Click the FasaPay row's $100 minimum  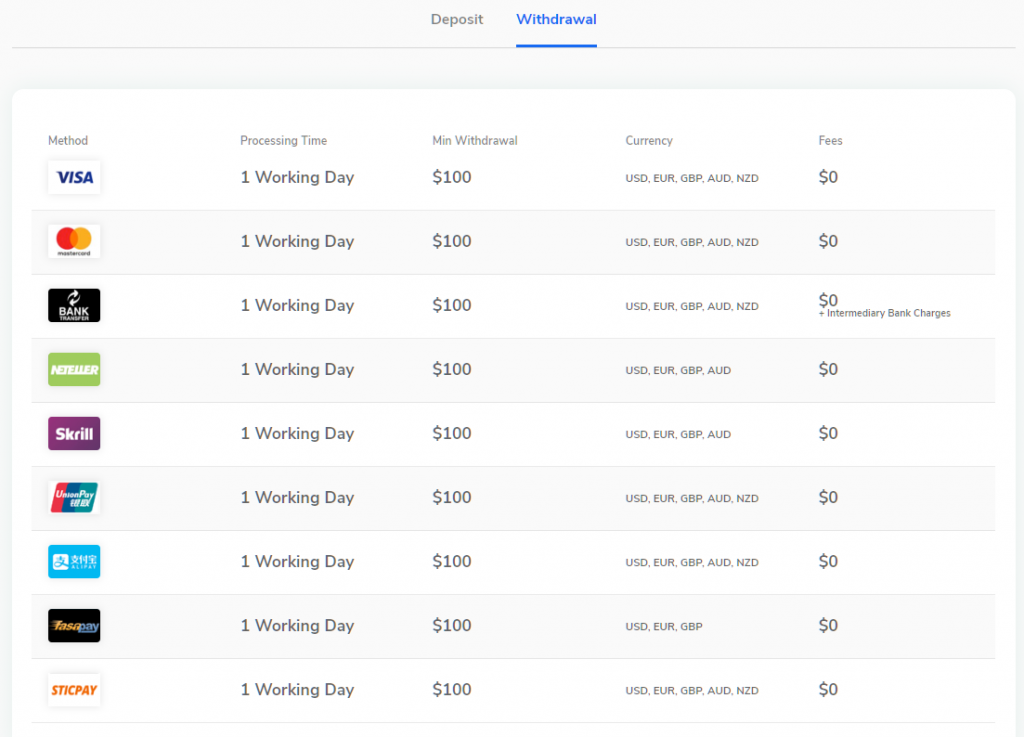point(452,625)
